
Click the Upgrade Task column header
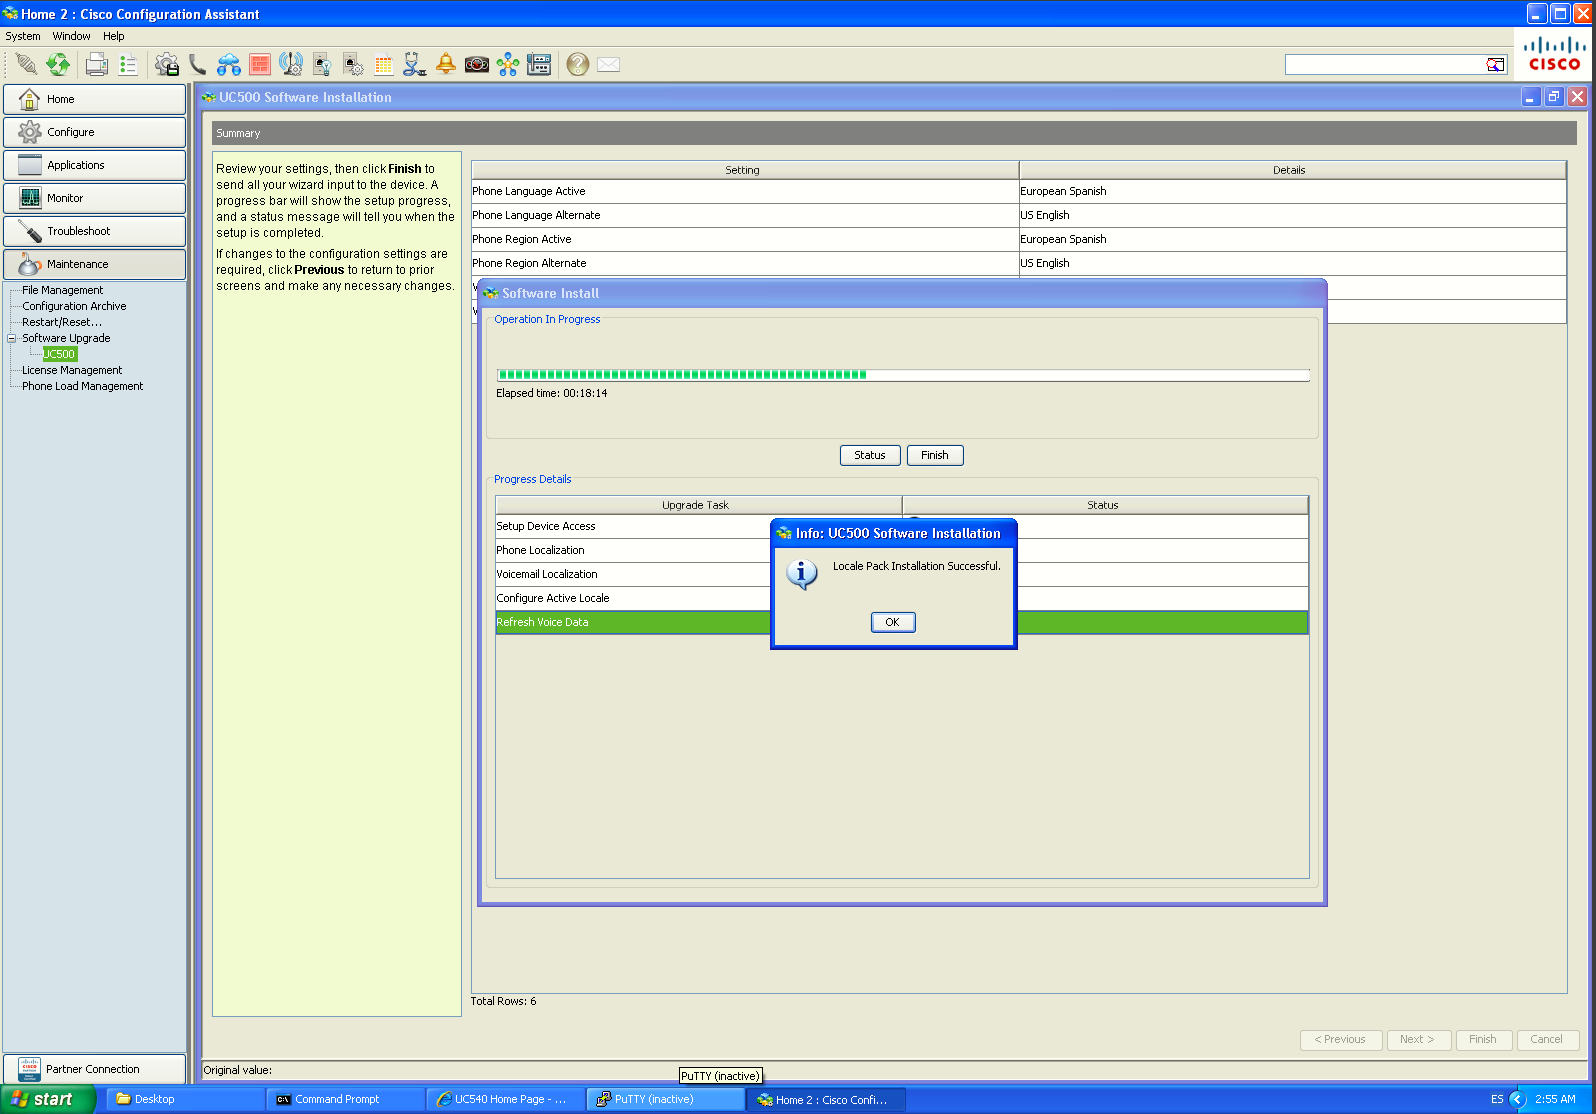(x=698, y=505)
